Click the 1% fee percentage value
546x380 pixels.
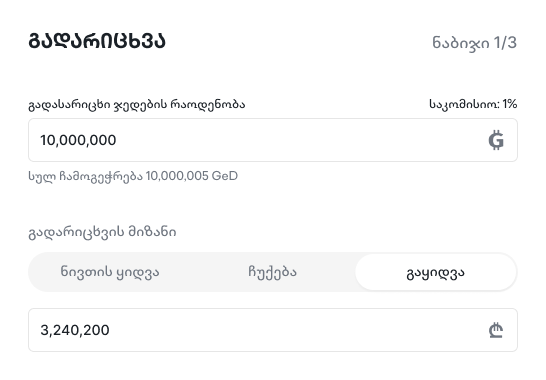[510, 104]
